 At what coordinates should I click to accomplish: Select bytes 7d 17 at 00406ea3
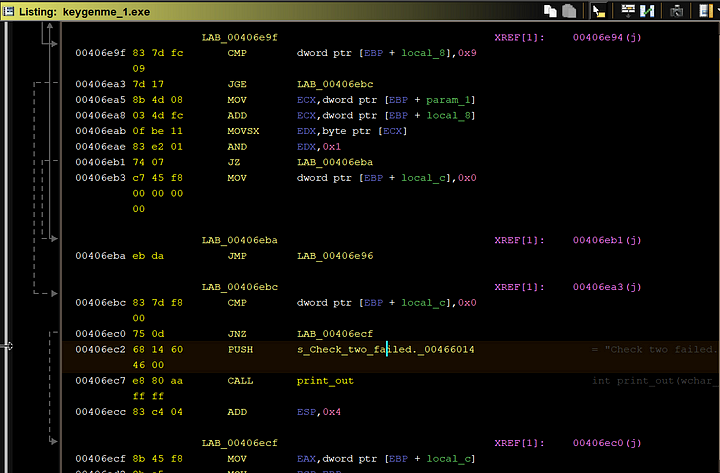[x=148, y=84]
